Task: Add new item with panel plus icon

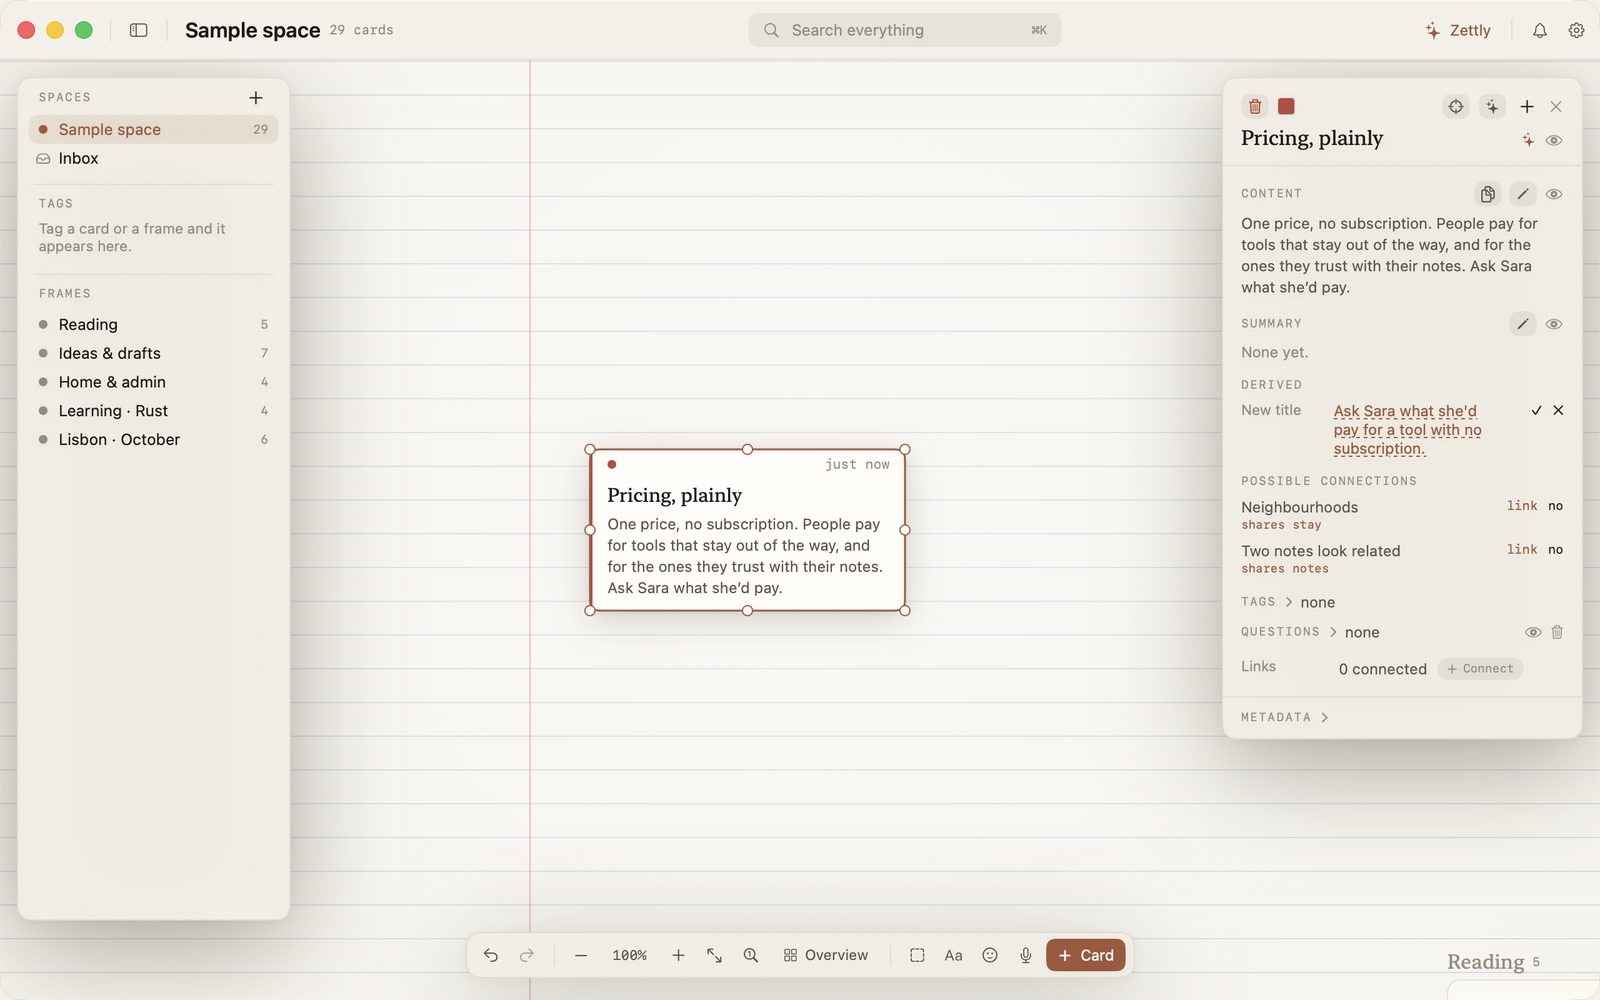Action: point(1527,106)
